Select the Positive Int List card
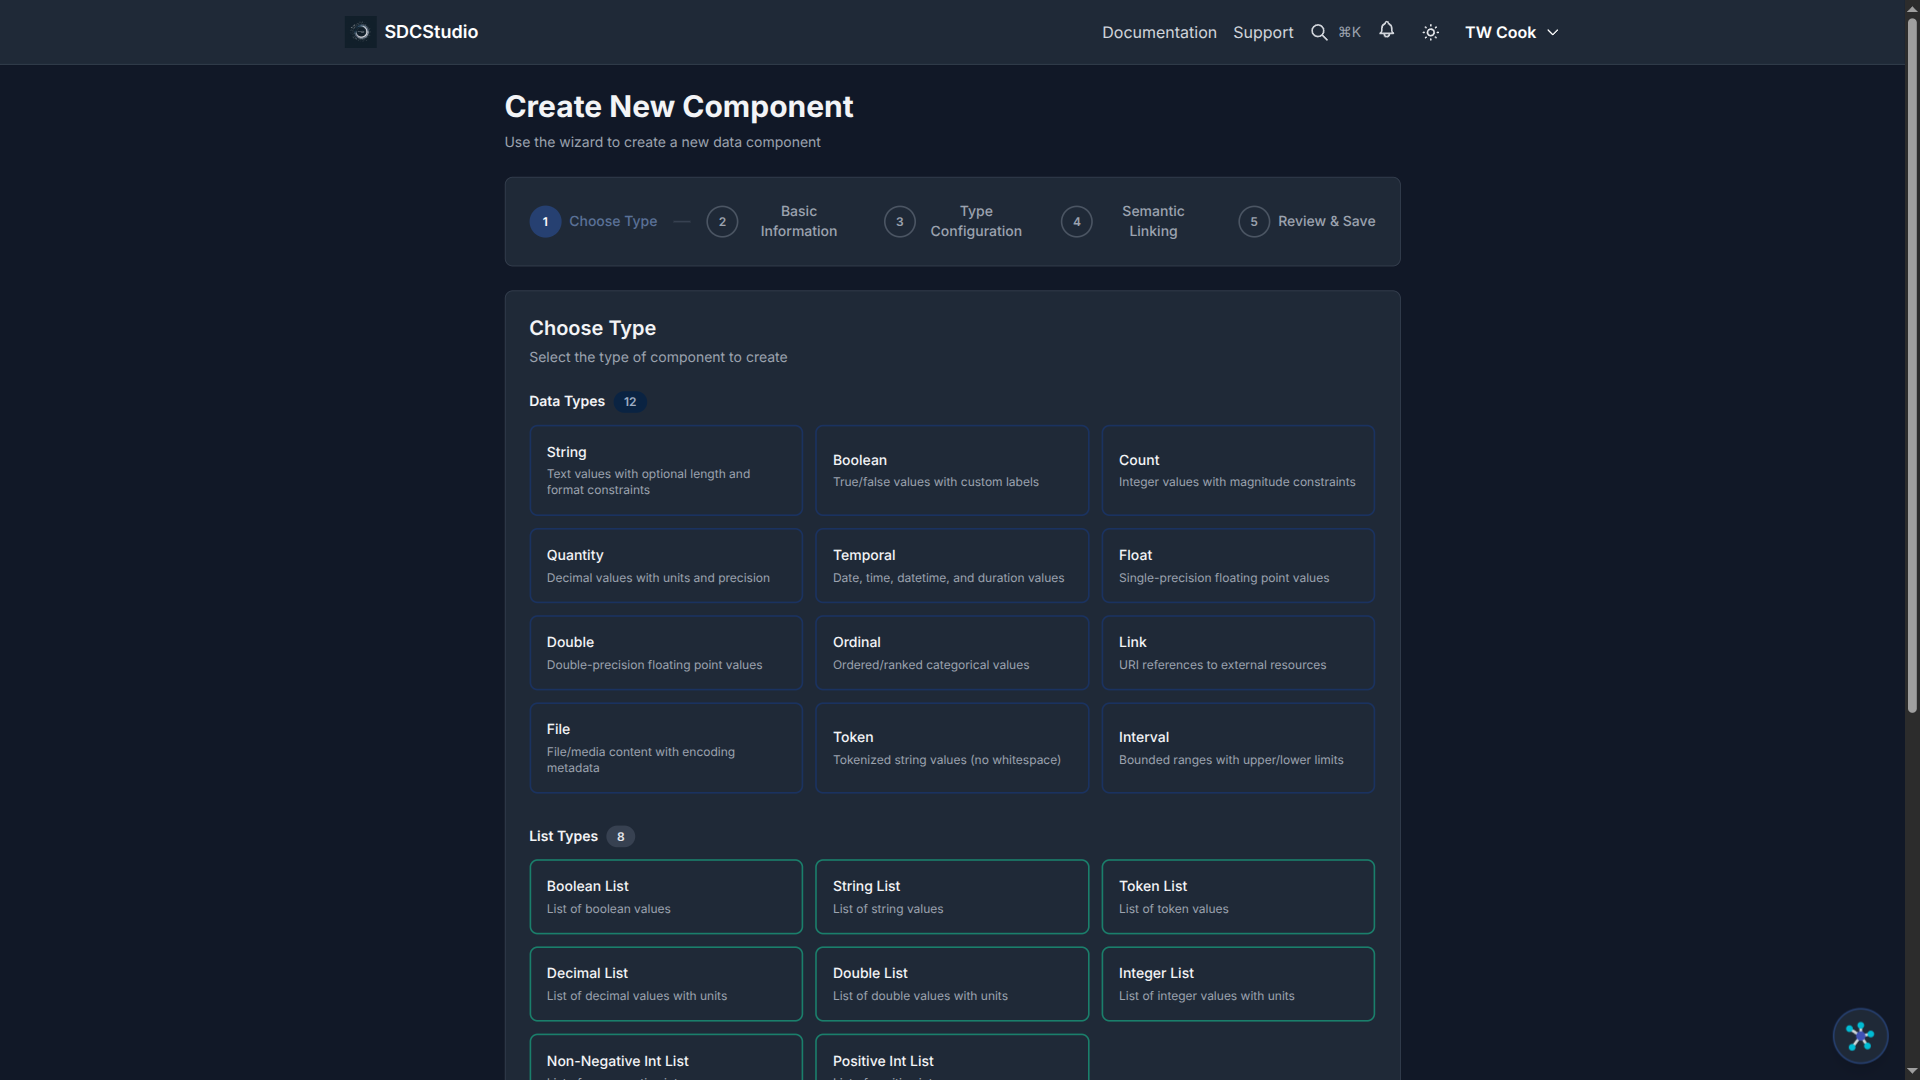This screenshot has width=1920, height=1080. [951, 1062]
